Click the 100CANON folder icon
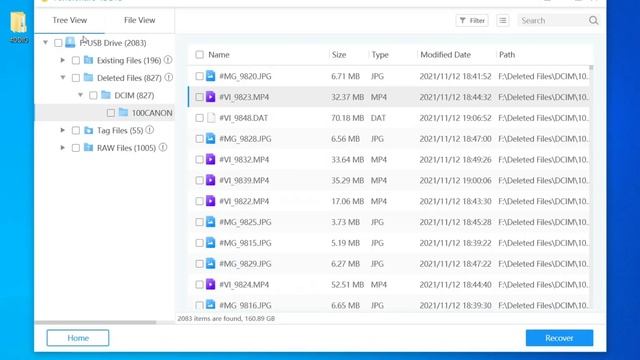 [123, 112]
